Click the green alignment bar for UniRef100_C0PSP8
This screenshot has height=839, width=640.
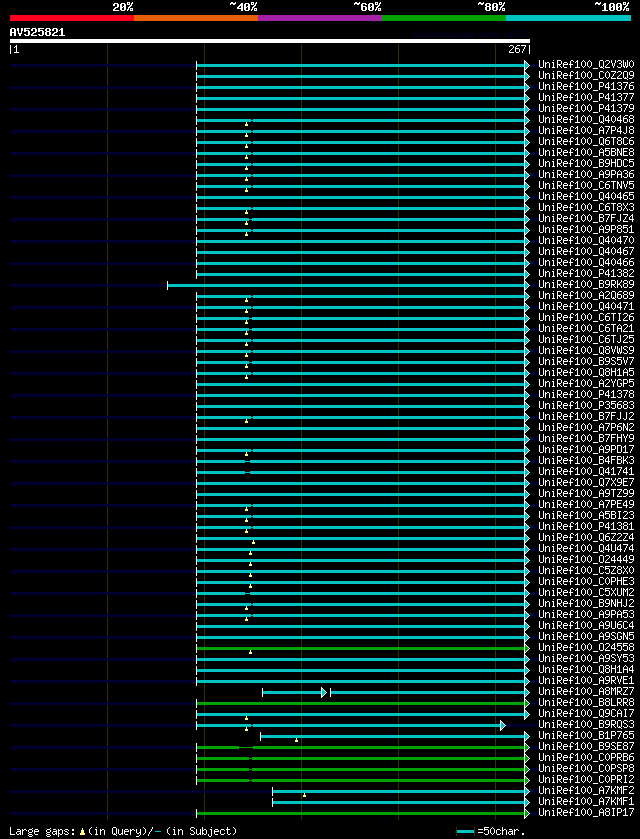coord(361,769)
